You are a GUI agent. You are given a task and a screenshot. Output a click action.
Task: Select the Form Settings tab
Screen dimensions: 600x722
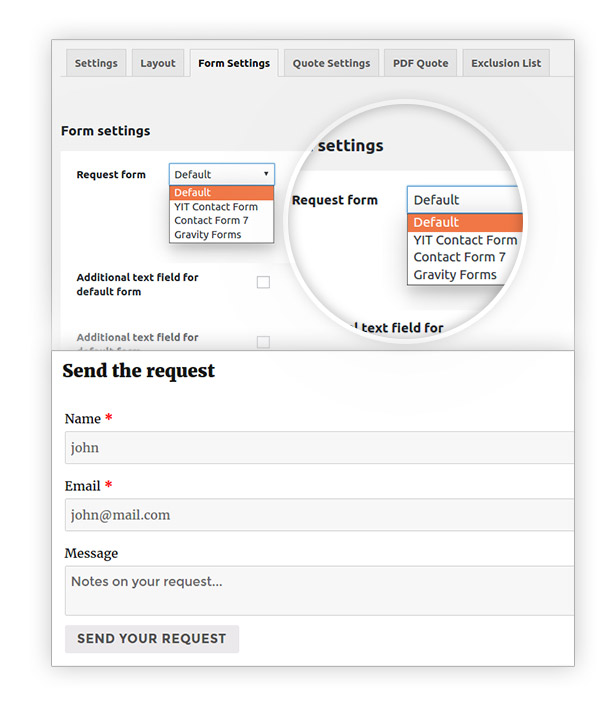point(234,63)
